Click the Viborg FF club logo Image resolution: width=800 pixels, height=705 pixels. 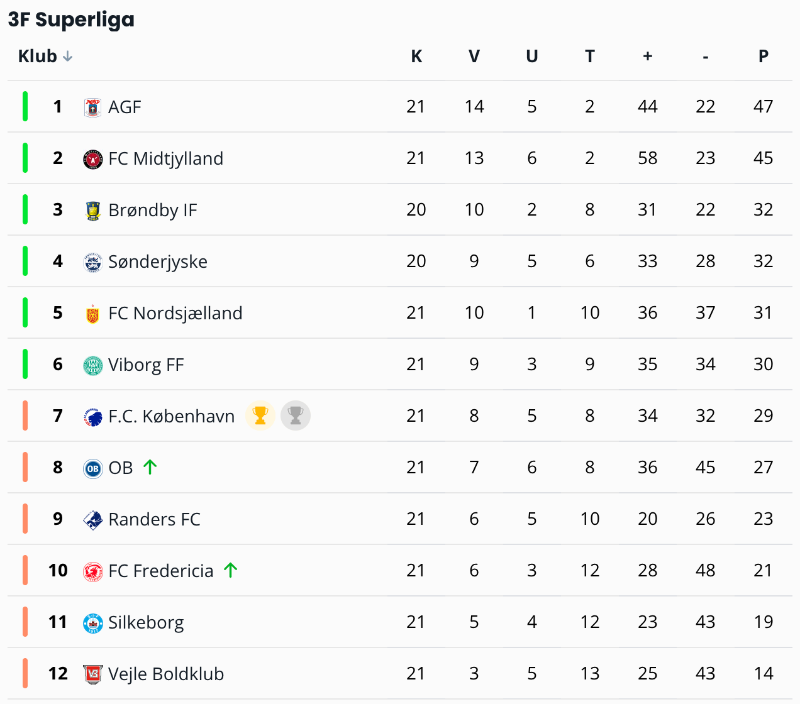click(93, 365)
